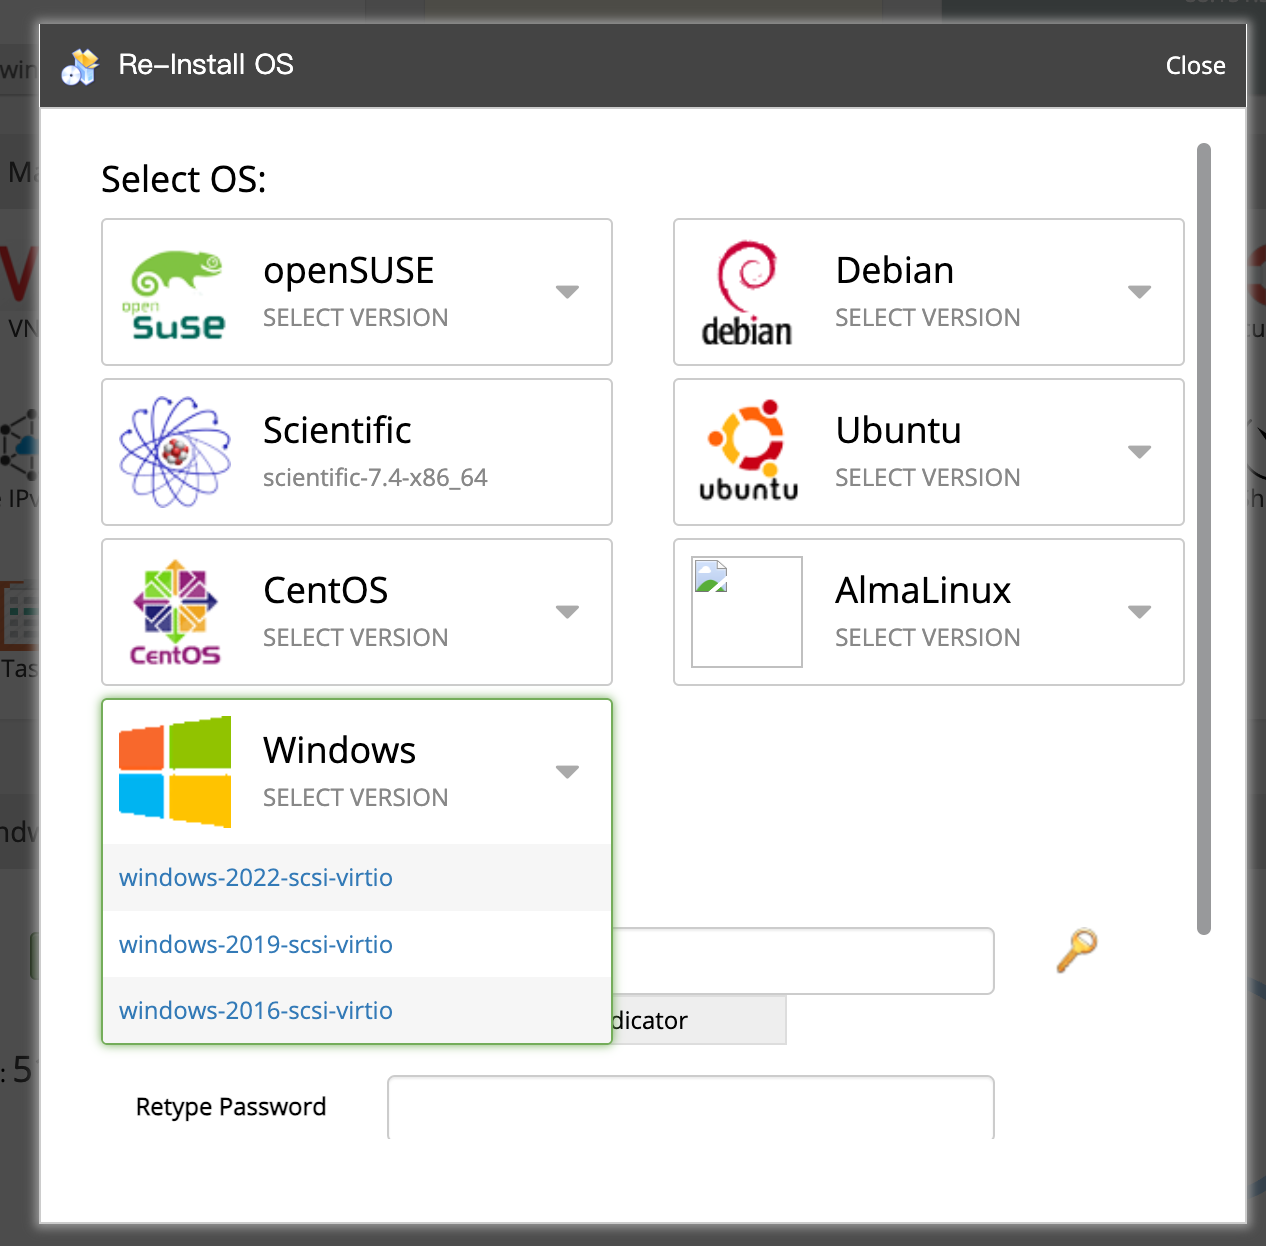Image resolution: width=1266 pixels, height=1246 pixels.
Task: Click SELECT VERSION under openSUSE
Action: click(356, 318)
